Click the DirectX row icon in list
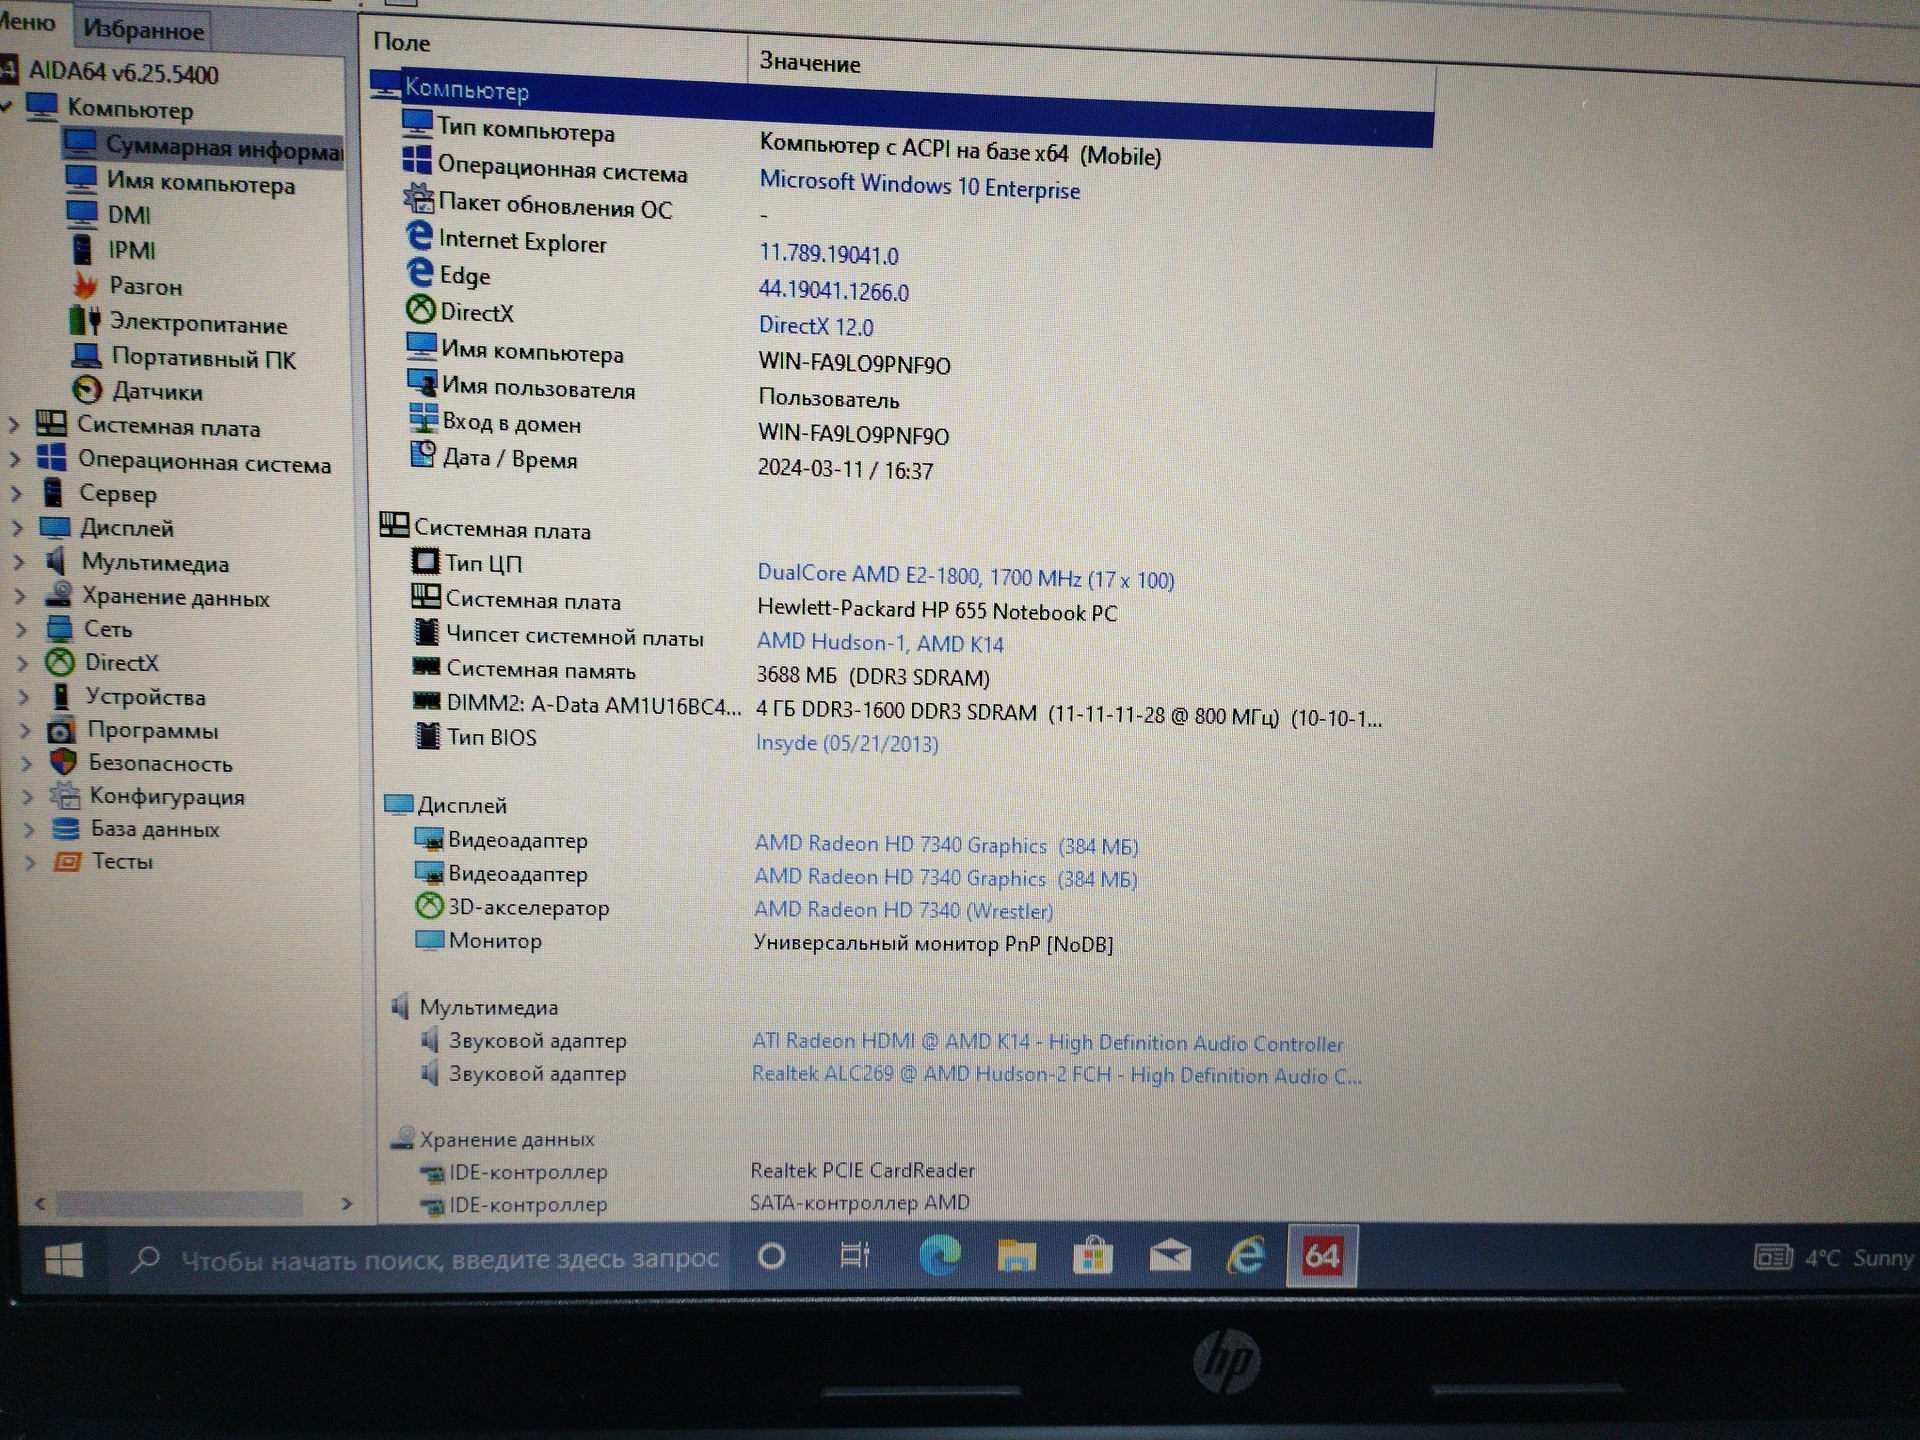This screenshot has width=1920, height=1440. point(421,310)
